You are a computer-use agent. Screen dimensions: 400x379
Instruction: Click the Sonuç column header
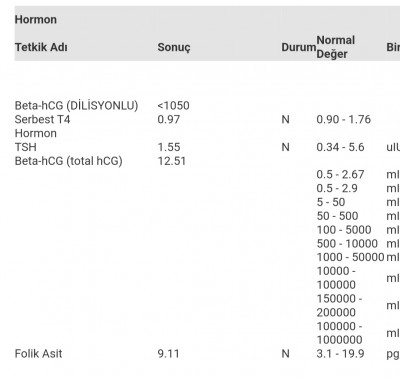pos(174,47)
